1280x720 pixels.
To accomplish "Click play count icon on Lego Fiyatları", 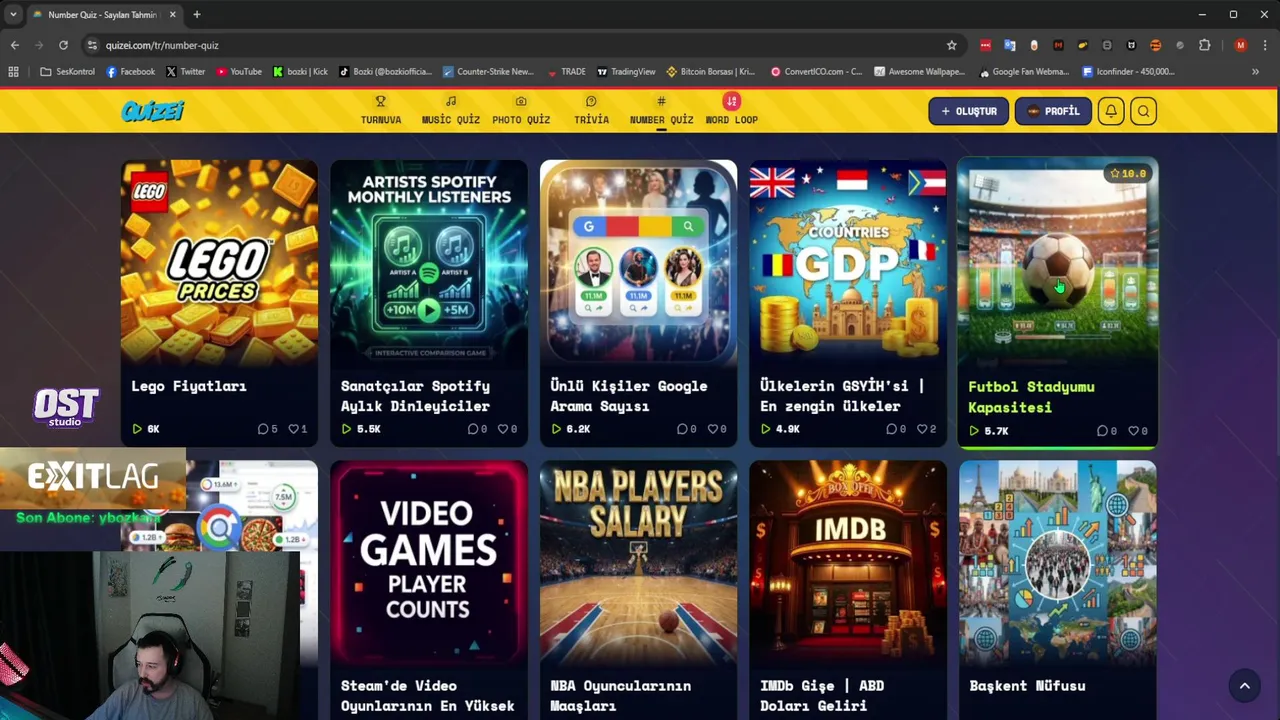I will click(137, 429).
